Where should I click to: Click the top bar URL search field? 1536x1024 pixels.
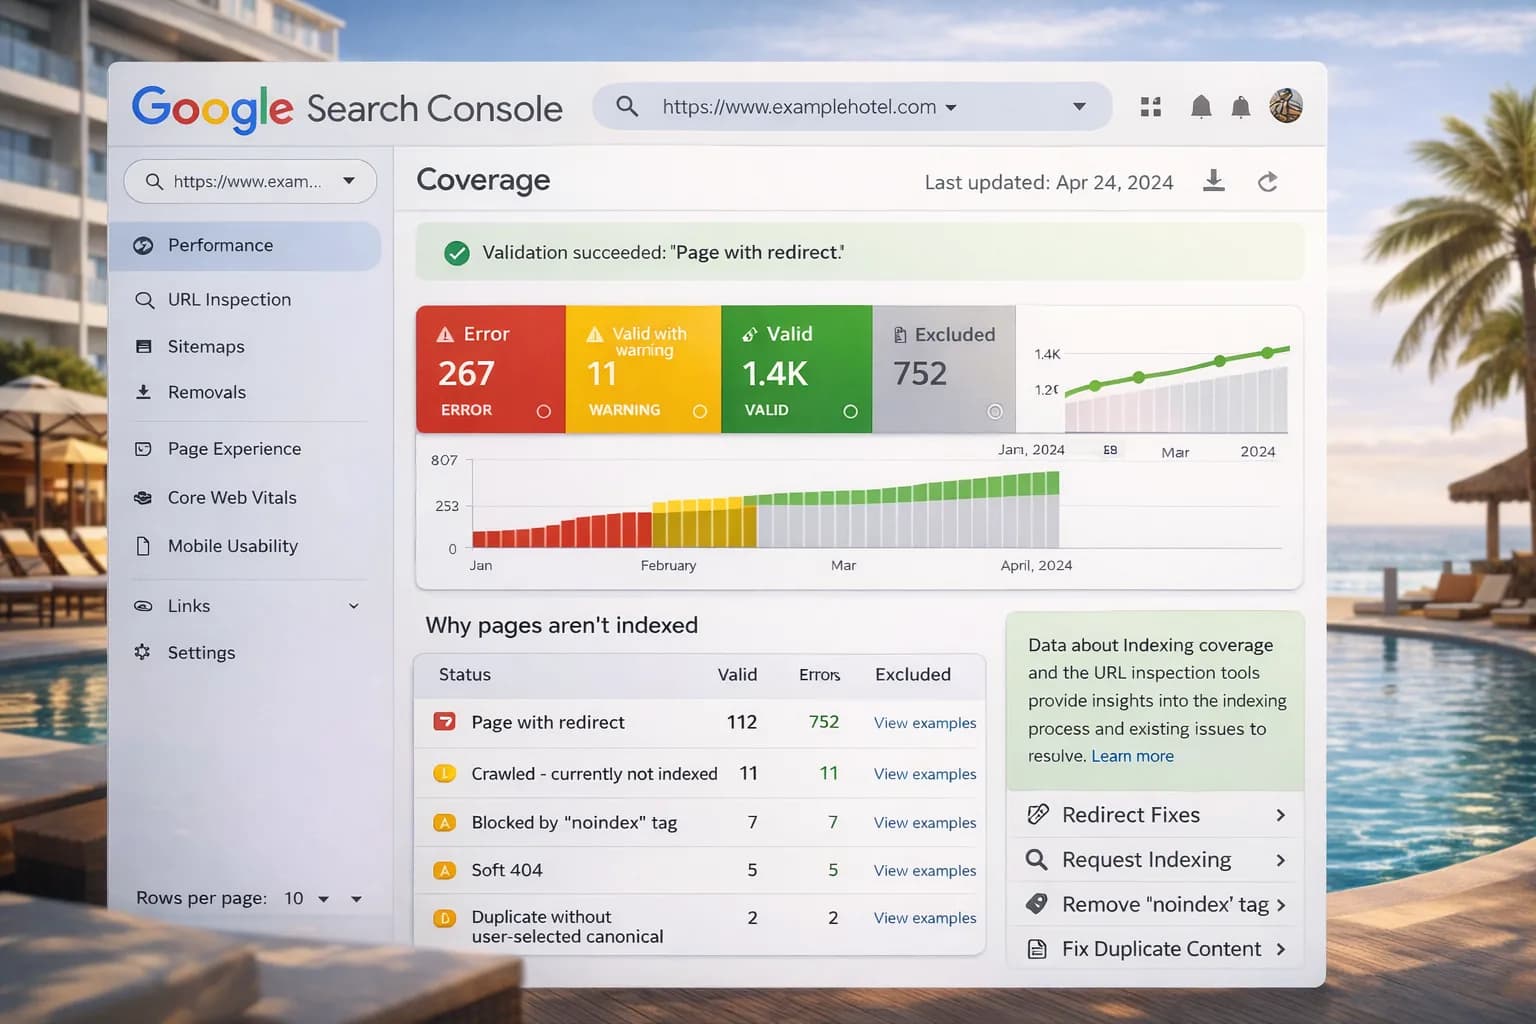[x=852, y=106]
